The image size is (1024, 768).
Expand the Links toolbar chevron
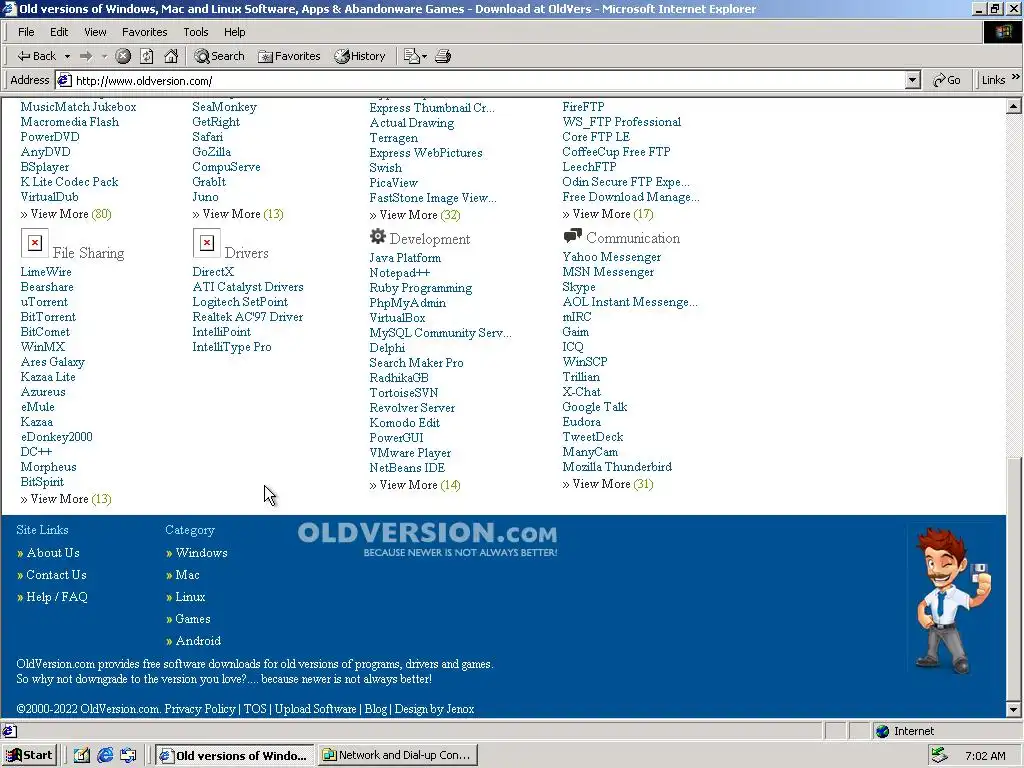pos(1016,77)
